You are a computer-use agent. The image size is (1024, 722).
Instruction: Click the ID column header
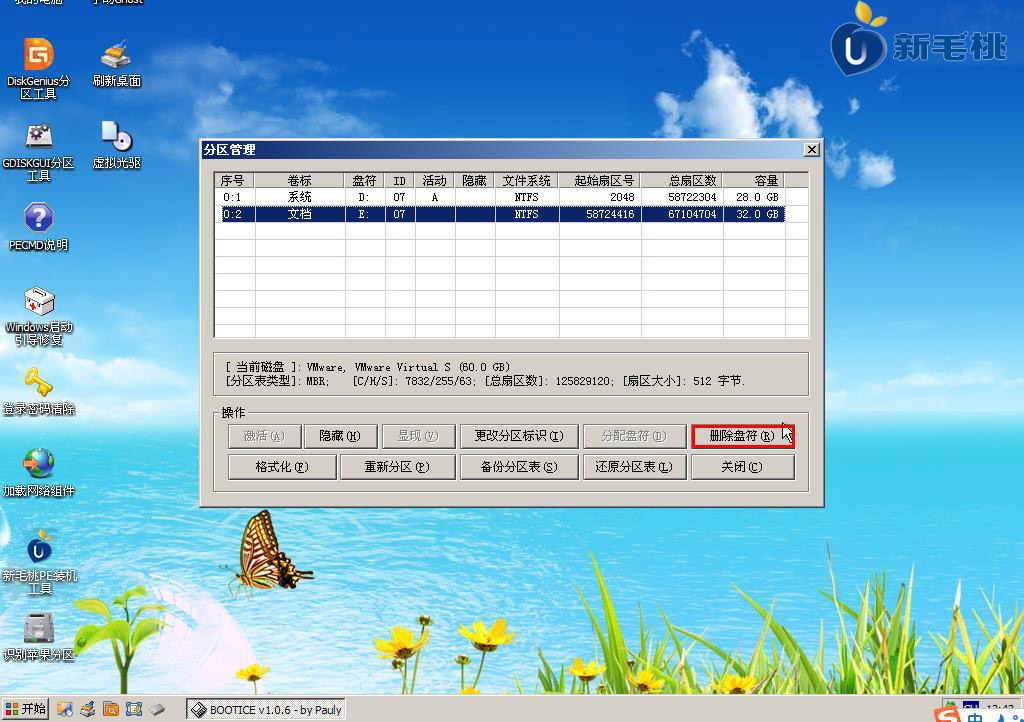click(x=400, y=181)
